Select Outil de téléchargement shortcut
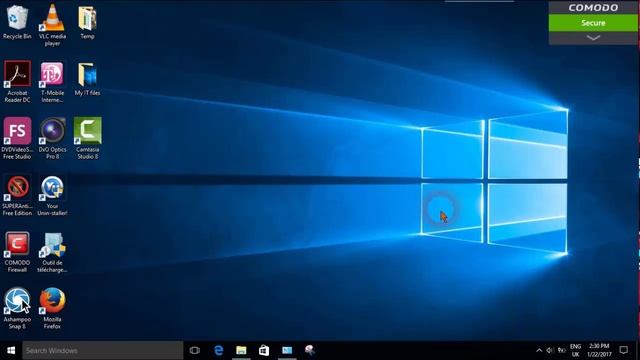Screen dimensions: 640x360 click(x=53, y=252)
